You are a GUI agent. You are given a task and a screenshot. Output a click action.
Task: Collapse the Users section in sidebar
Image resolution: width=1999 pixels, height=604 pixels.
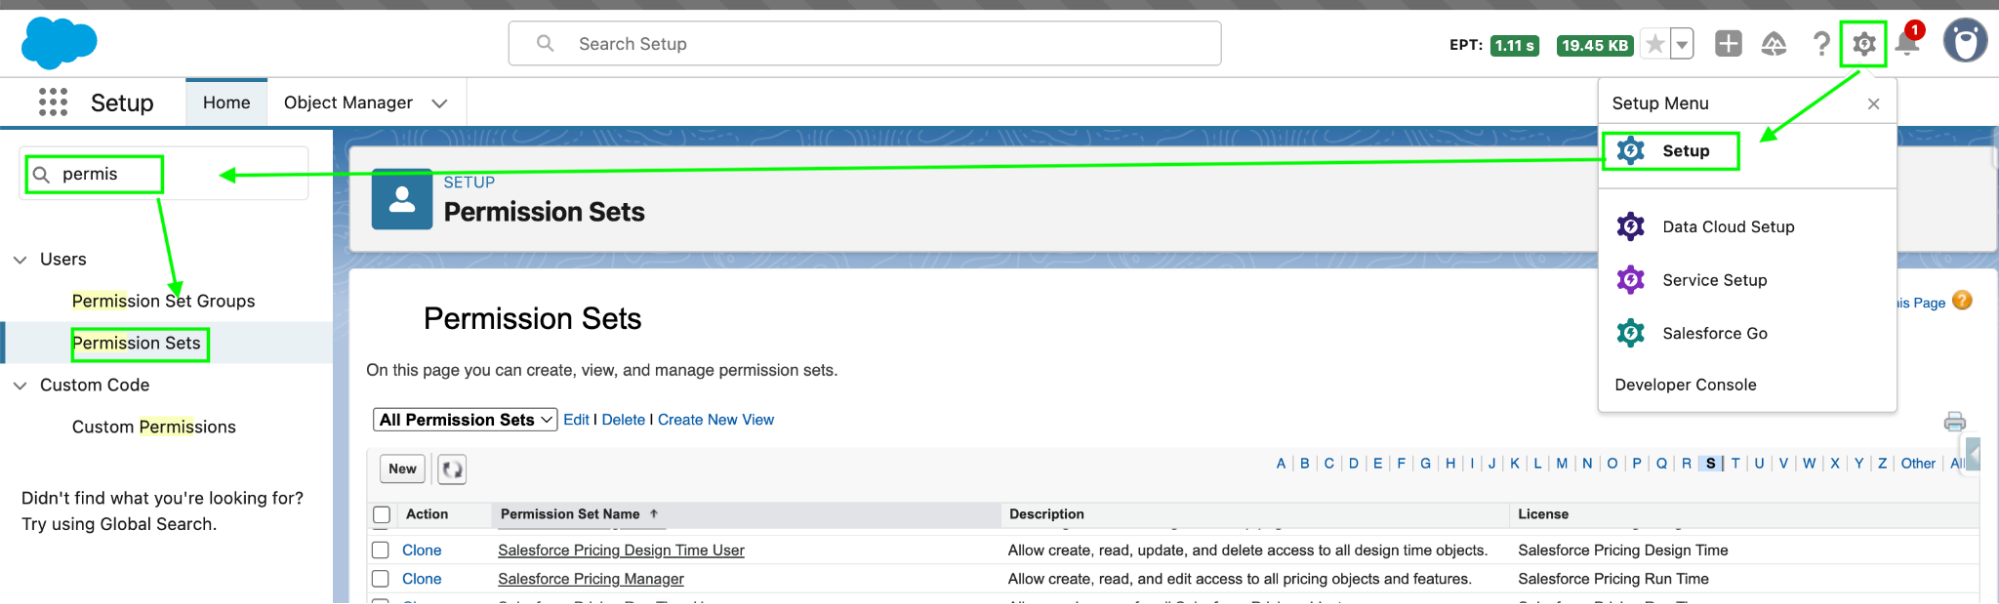20,260
